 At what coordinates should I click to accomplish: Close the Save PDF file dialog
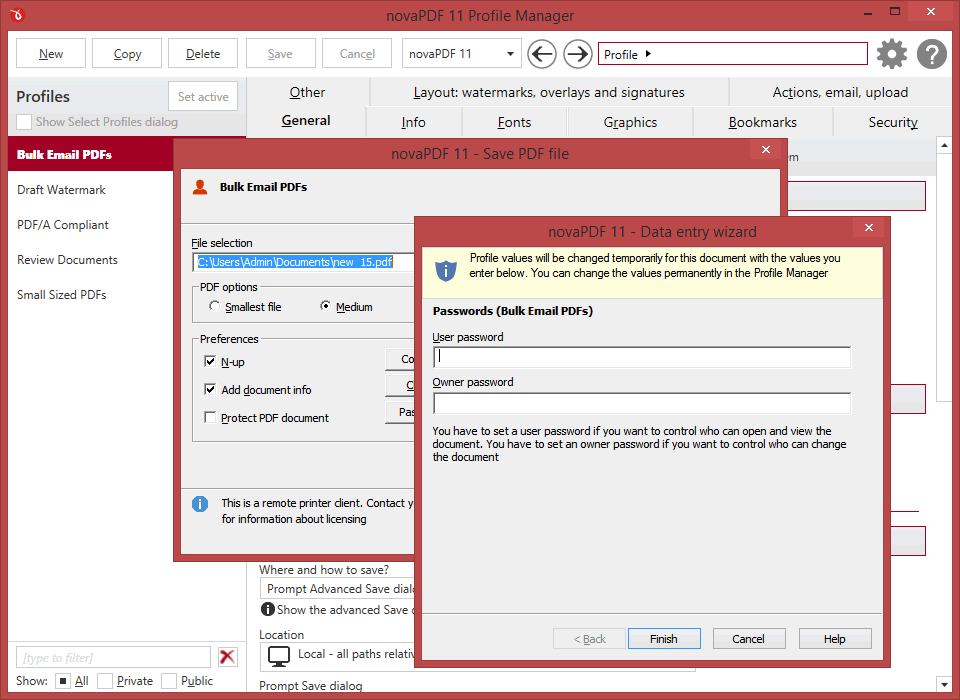[x=766, y=150]
